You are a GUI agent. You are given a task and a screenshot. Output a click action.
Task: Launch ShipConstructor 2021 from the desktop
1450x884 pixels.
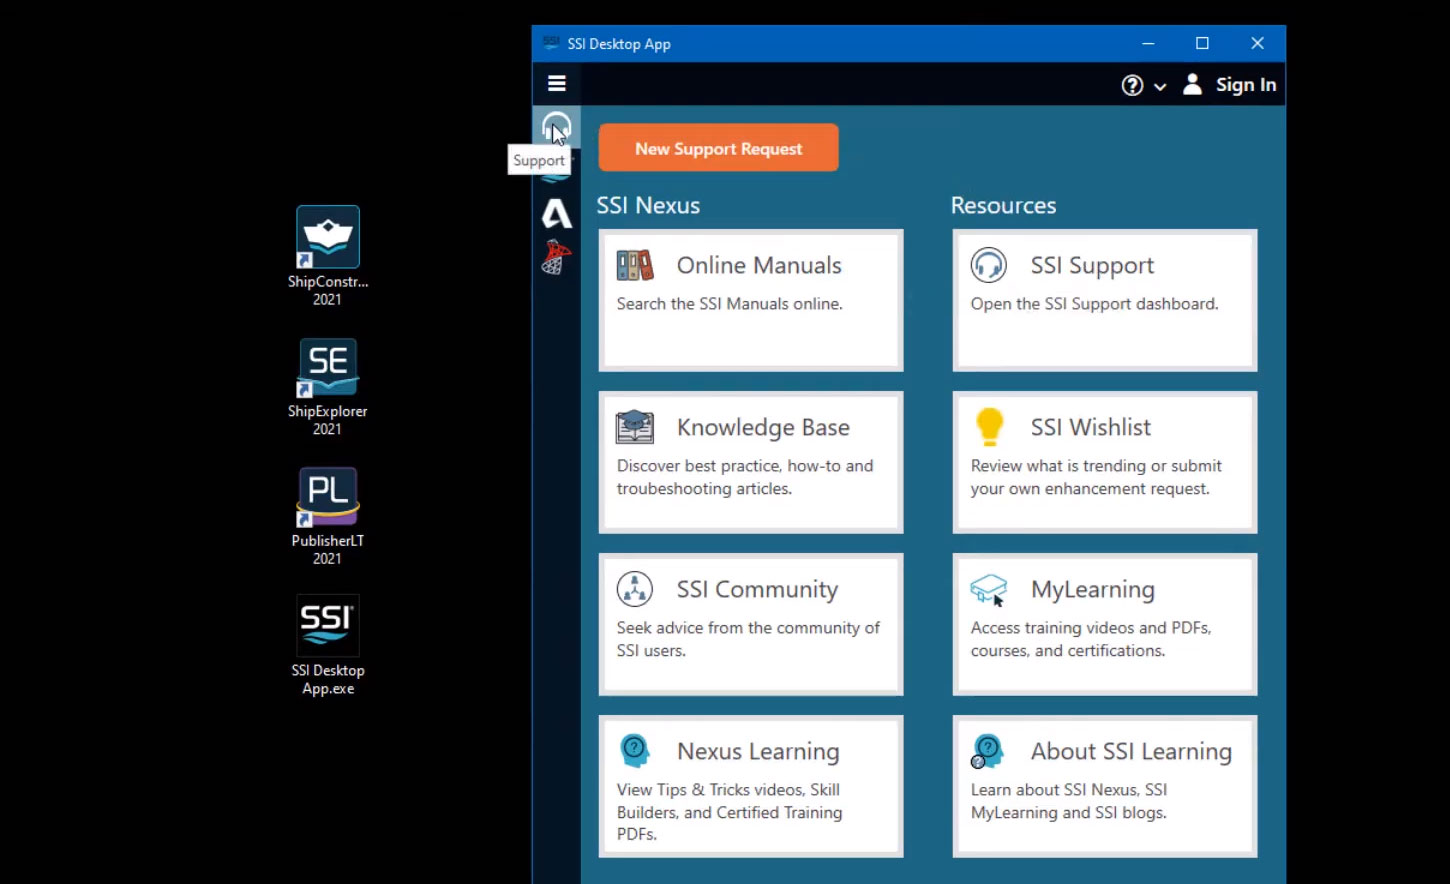327,238
